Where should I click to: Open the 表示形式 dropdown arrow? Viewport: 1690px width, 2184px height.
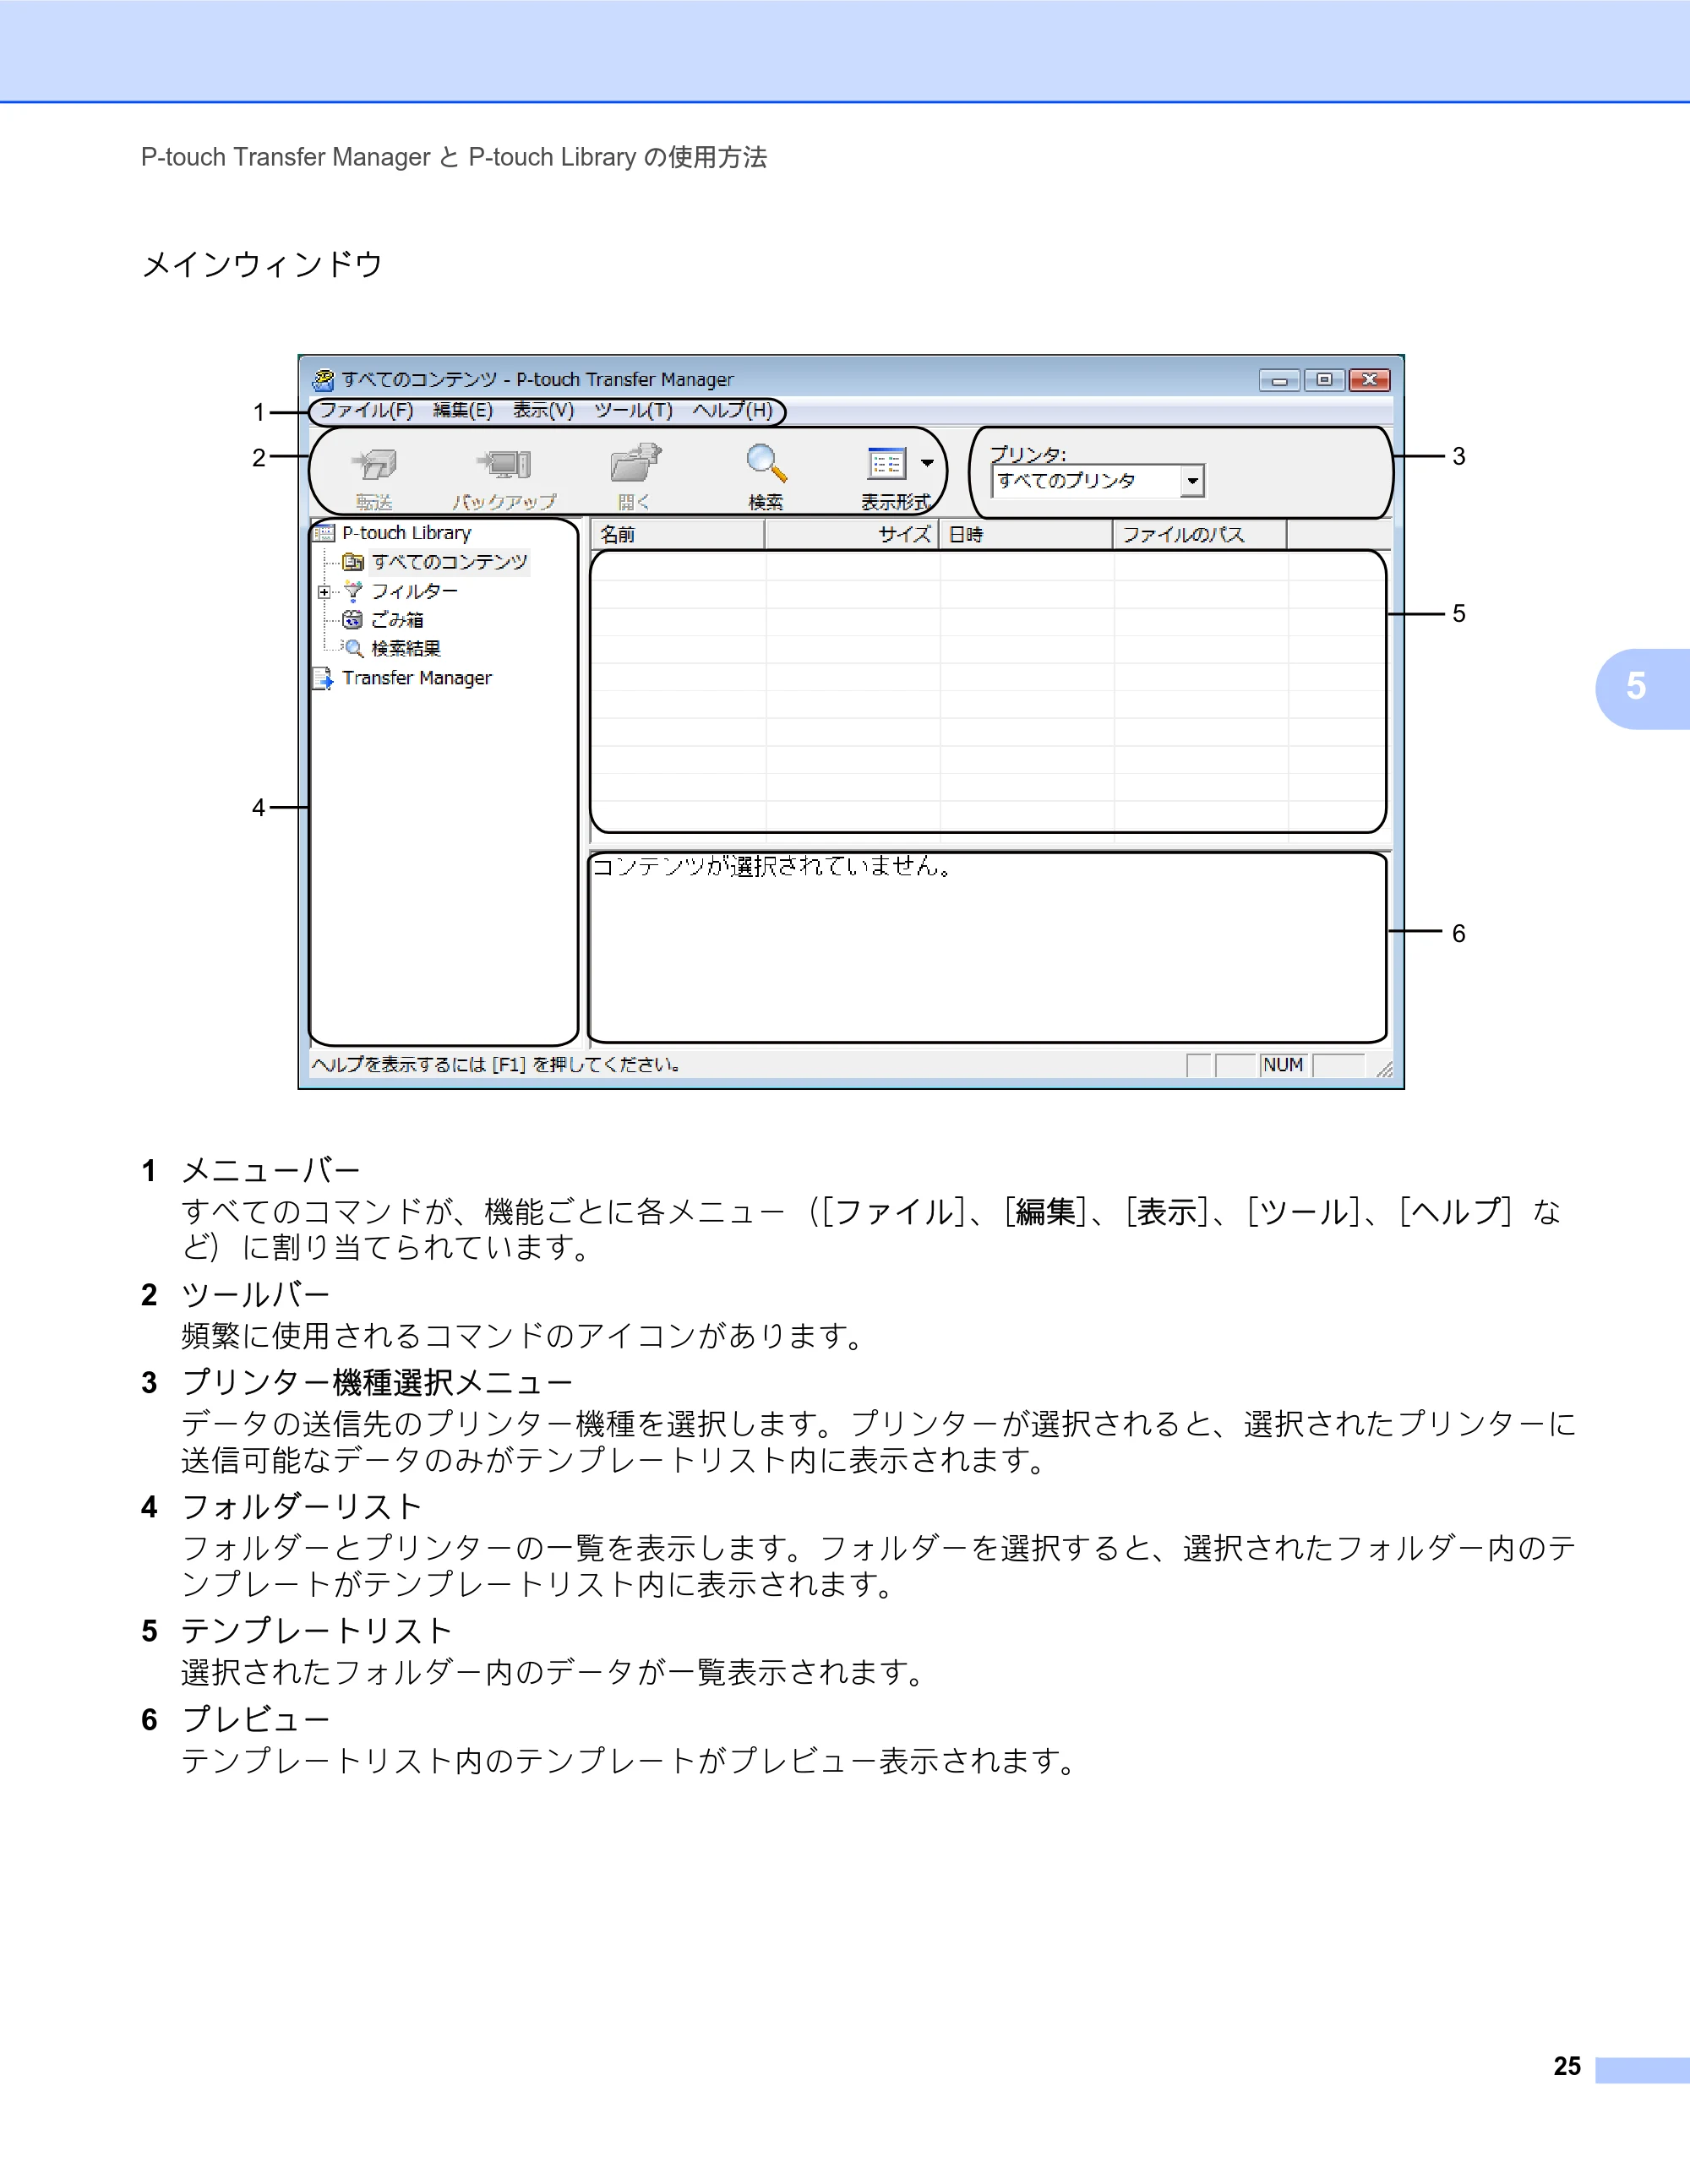[x=927, y=463]
